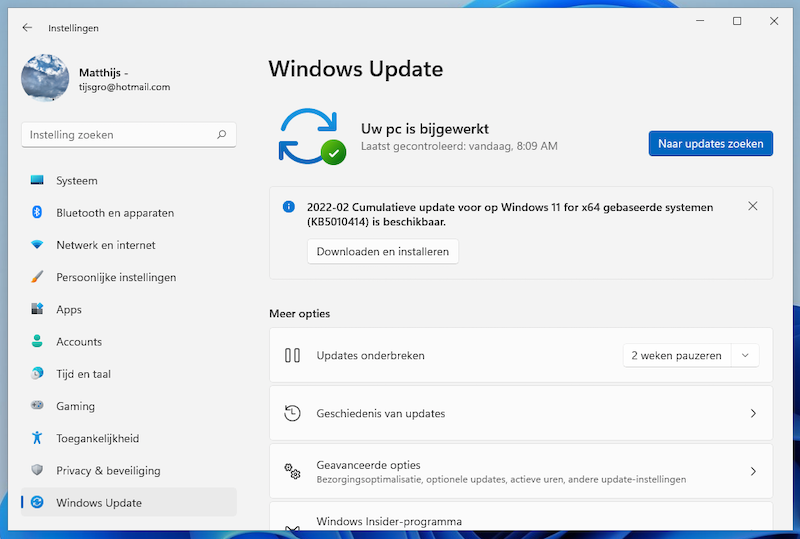Click Downloaden en installeren button
The height and width of the screenshot is (539, 800).
coord(382,252)
